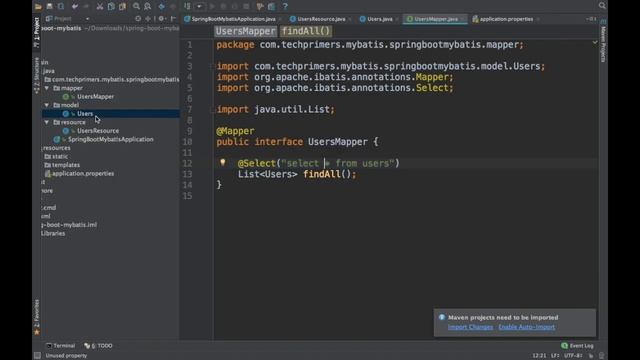This screenshot has width=640, height=360.
Task: Click the Open folder toolbar icon
Action: click(x=38, y=6)
